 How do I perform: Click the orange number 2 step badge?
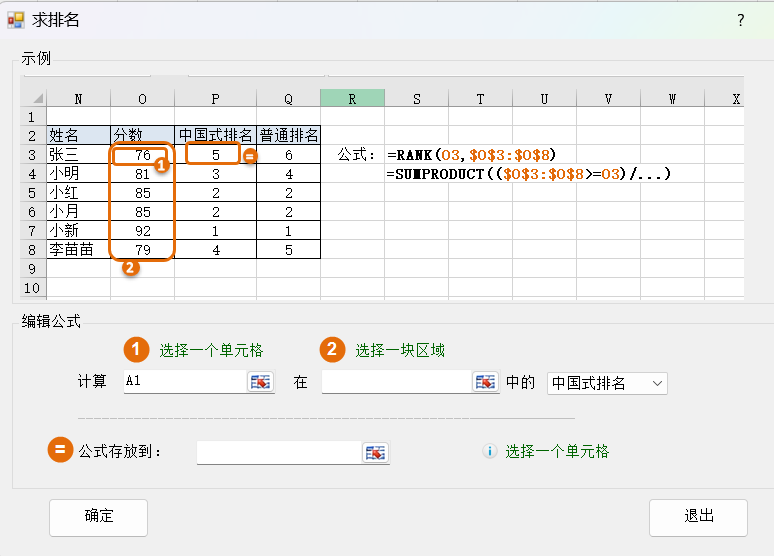332,349
